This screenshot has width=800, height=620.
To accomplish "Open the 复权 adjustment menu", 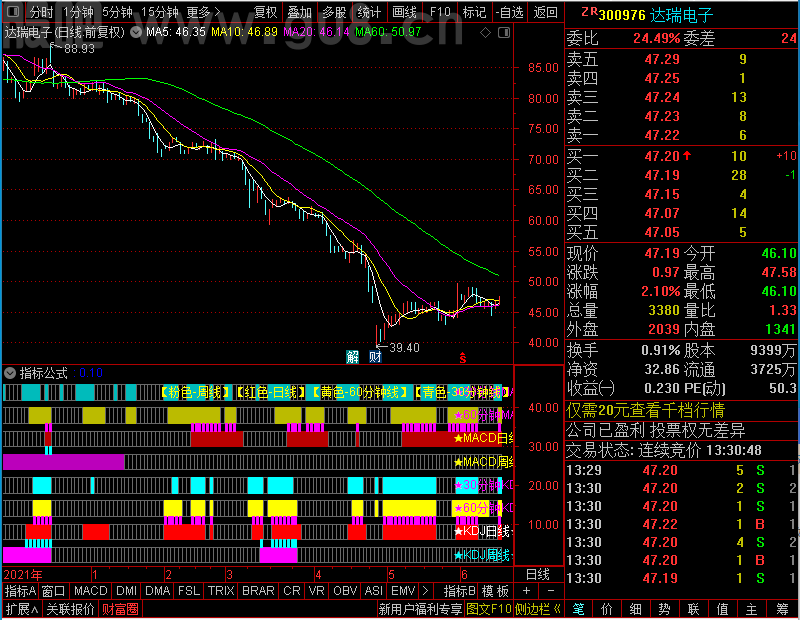I will click(x=265, y=12).
